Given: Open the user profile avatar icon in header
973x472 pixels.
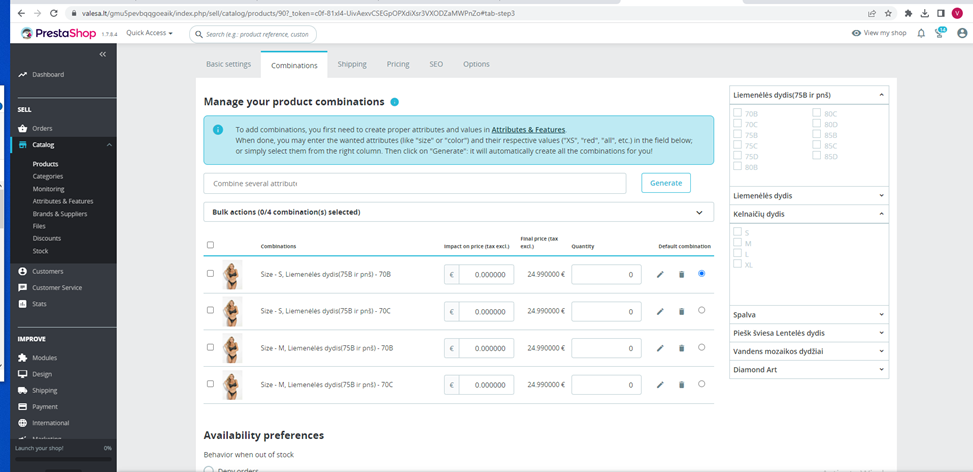Looking at the screenshot, I should coord(962,33).
